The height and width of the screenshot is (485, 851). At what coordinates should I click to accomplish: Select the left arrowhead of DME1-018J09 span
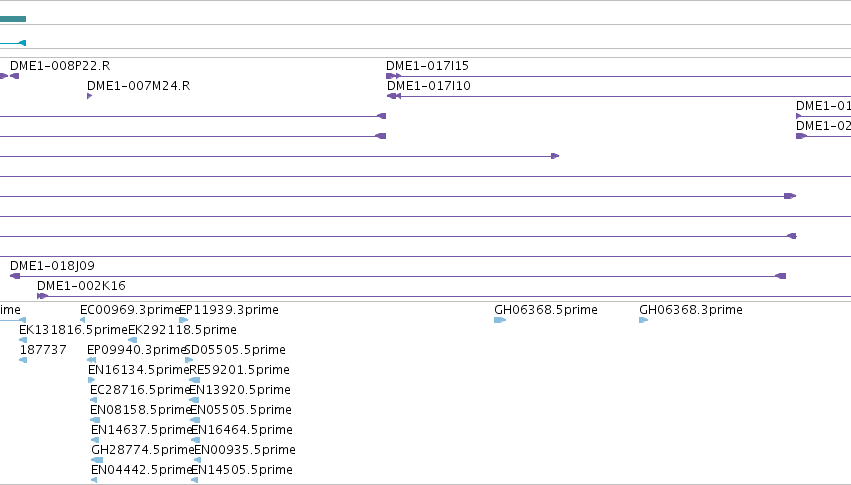pos(15,276)
